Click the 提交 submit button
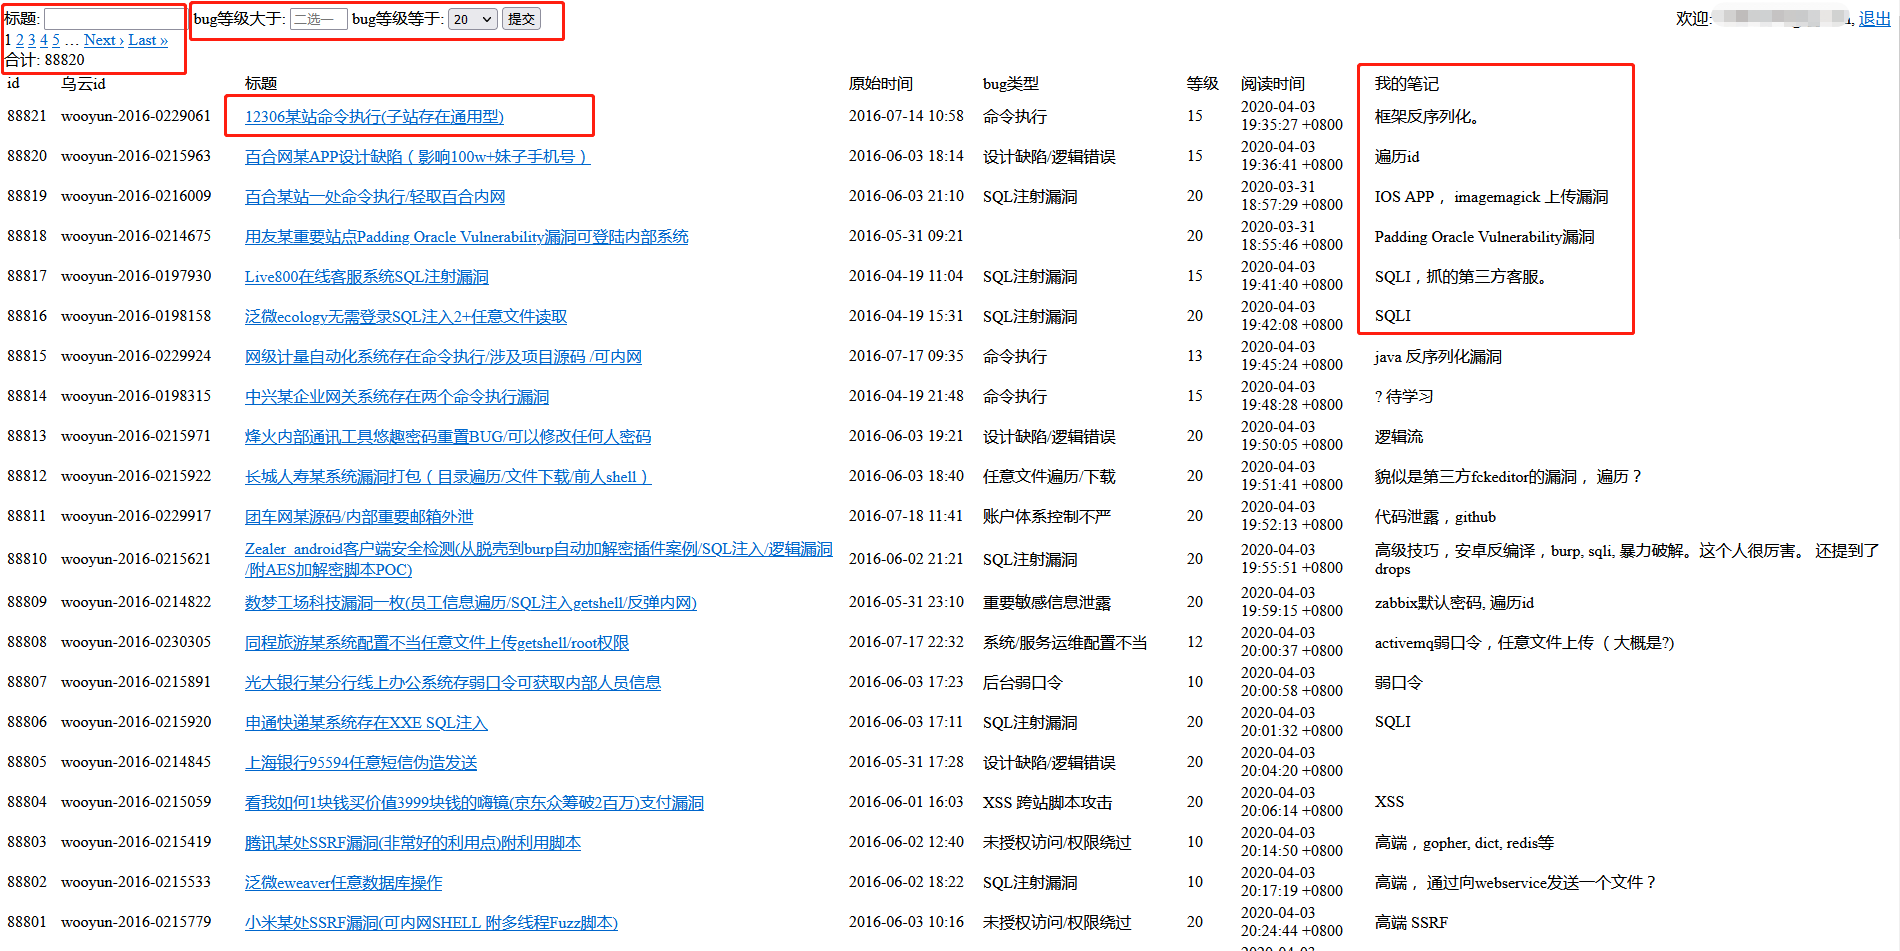The height and width of the screenshot is (951, 1900). coord(521,19)
